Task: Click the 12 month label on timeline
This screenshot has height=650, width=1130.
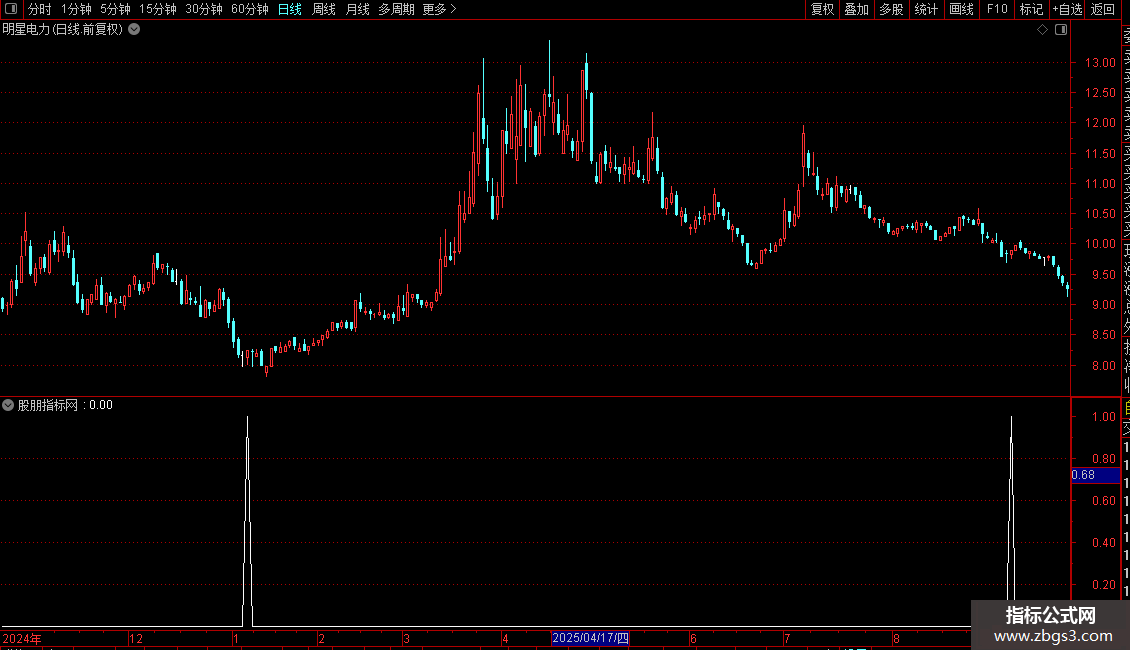Action: [x=135, y=638]
